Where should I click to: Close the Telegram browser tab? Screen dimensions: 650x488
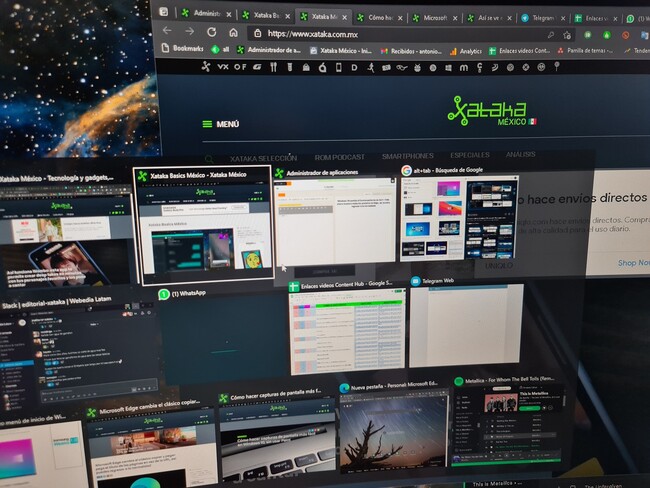tap(563, 18)
